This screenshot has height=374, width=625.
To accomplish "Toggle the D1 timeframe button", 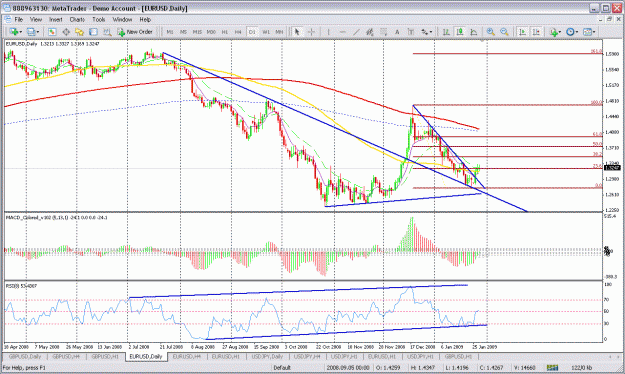I will click(x=252, y=32).
